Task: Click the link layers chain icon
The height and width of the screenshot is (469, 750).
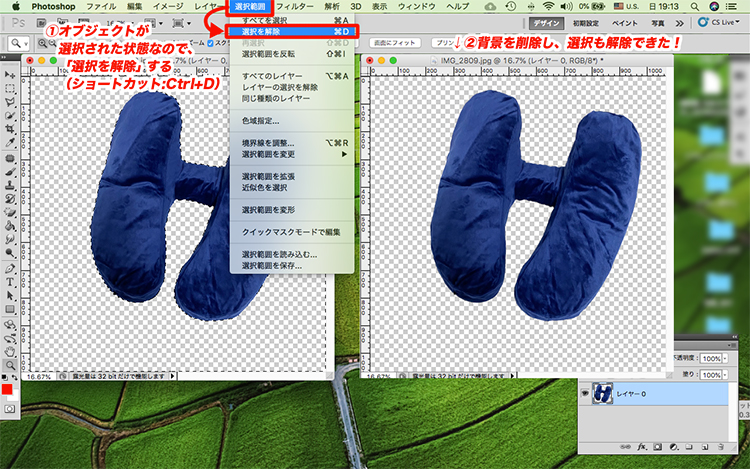Action: [x=625, y=447]
